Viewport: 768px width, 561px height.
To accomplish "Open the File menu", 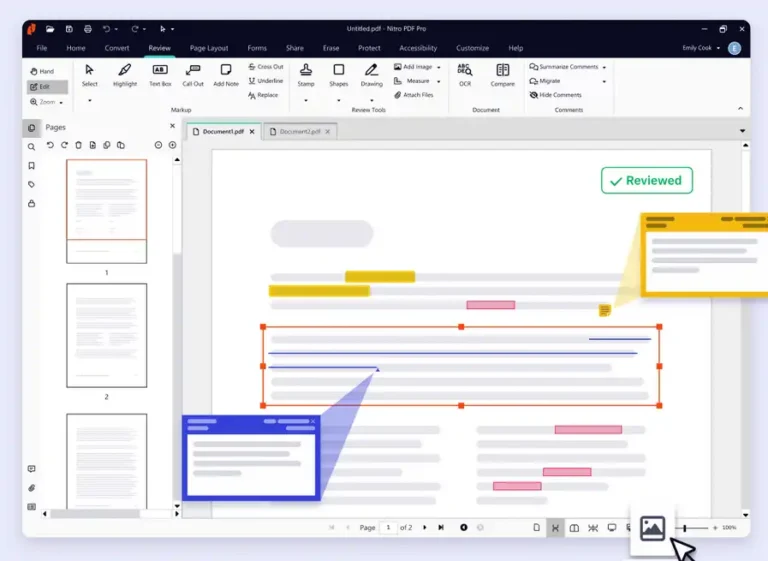I will pos(42,48).
